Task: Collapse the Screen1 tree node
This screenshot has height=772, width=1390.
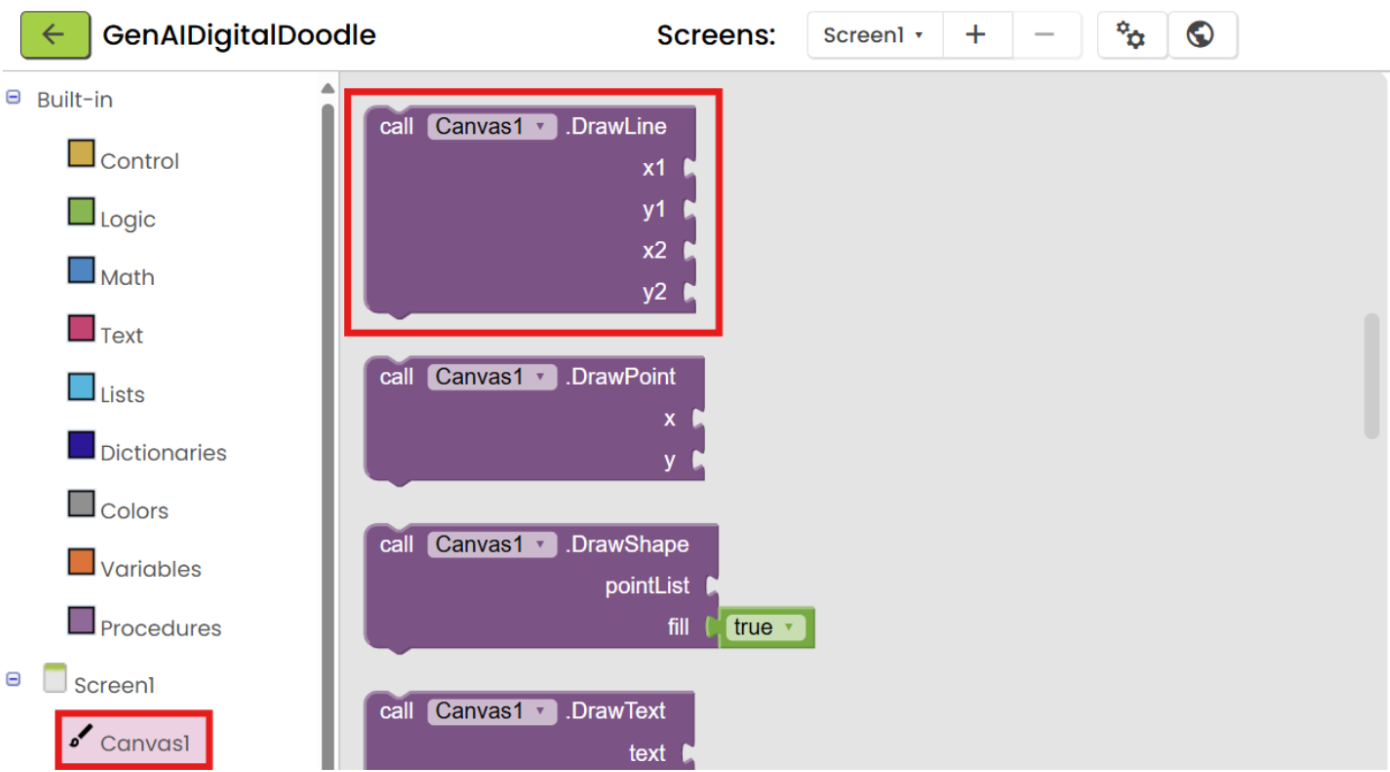Action: click(x=14, y=679)
